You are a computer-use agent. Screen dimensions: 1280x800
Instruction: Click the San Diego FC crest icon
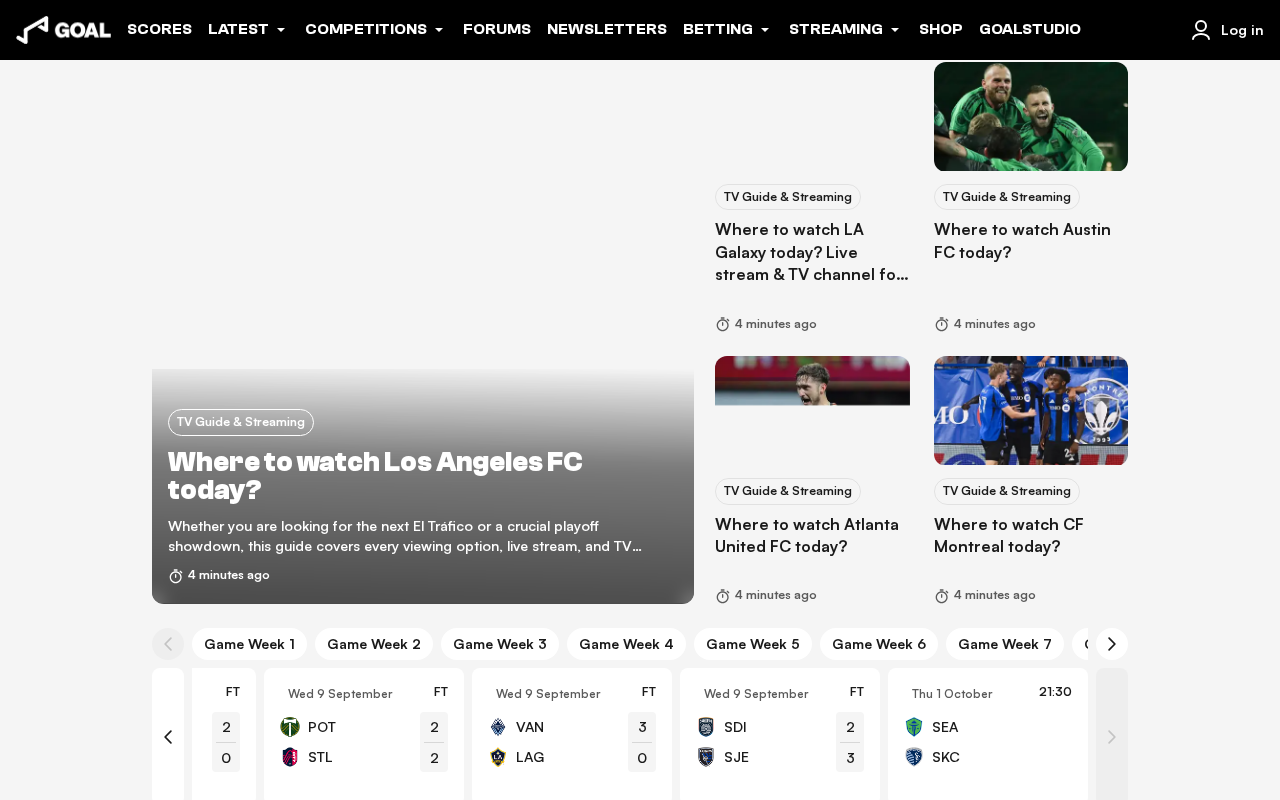(706, 727)
